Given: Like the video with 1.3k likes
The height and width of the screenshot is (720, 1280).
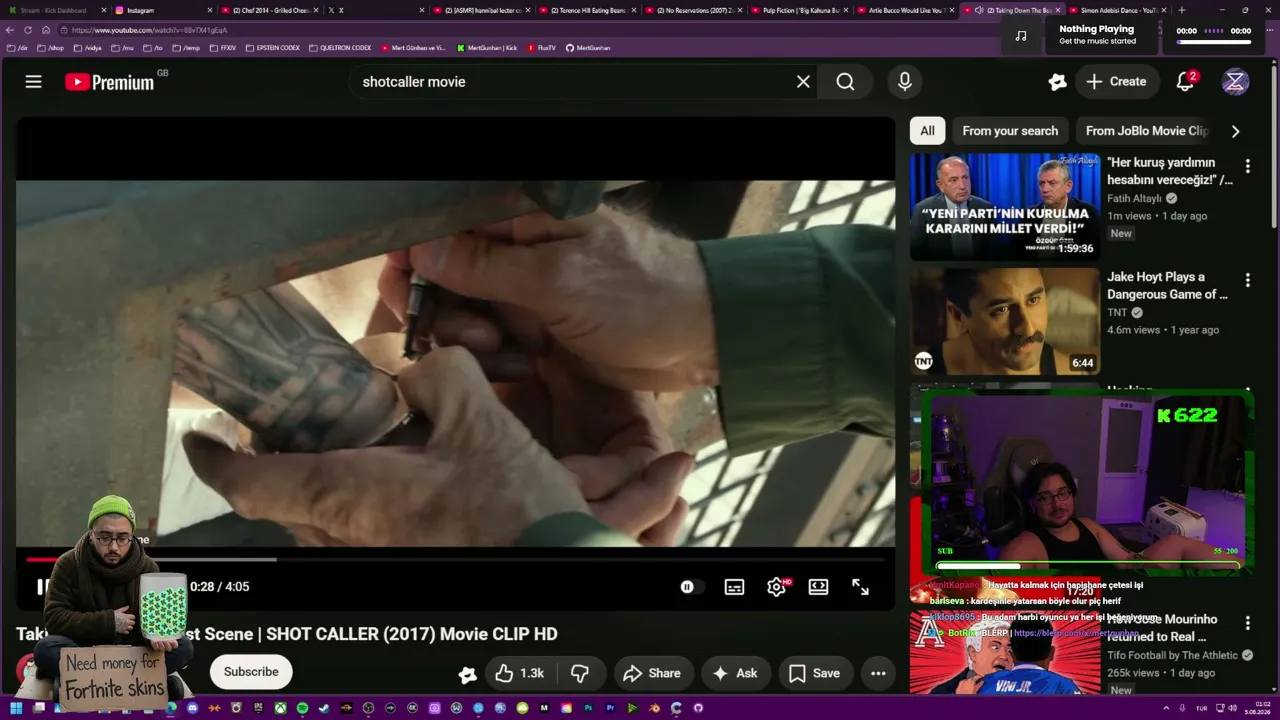Looking at the screenshot, I should [x=520, y=673].
